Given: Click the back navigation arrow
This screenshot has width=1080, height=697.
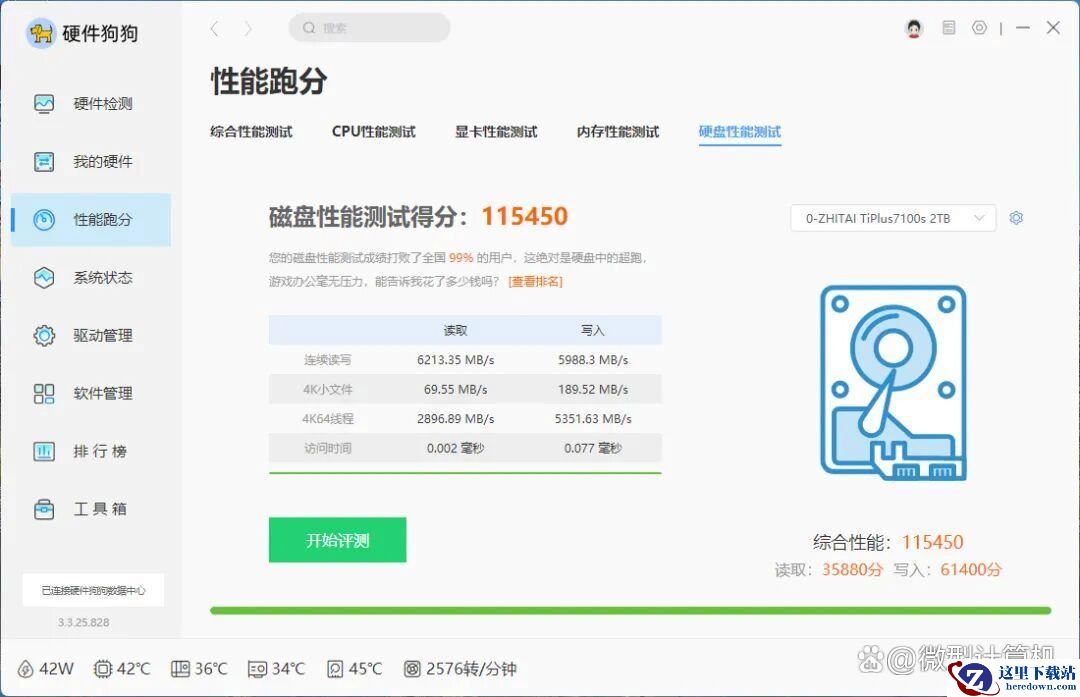Looking at the screenshot, I should click(x=214, y=29).
